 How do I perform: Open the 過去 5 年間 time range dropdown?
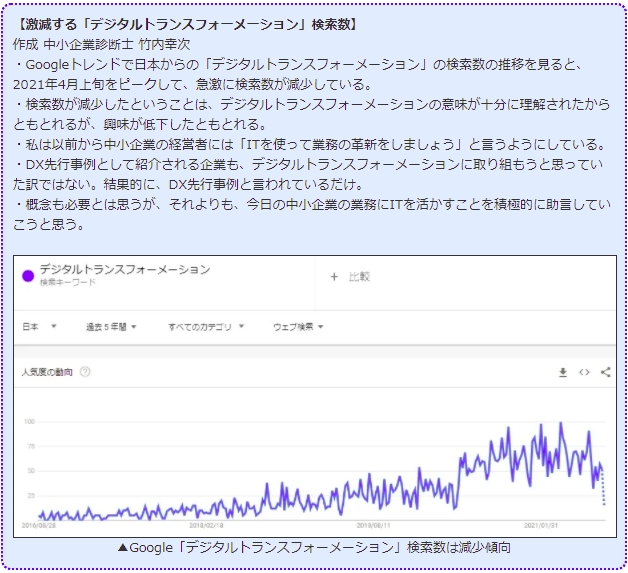(x=111, y=327)
